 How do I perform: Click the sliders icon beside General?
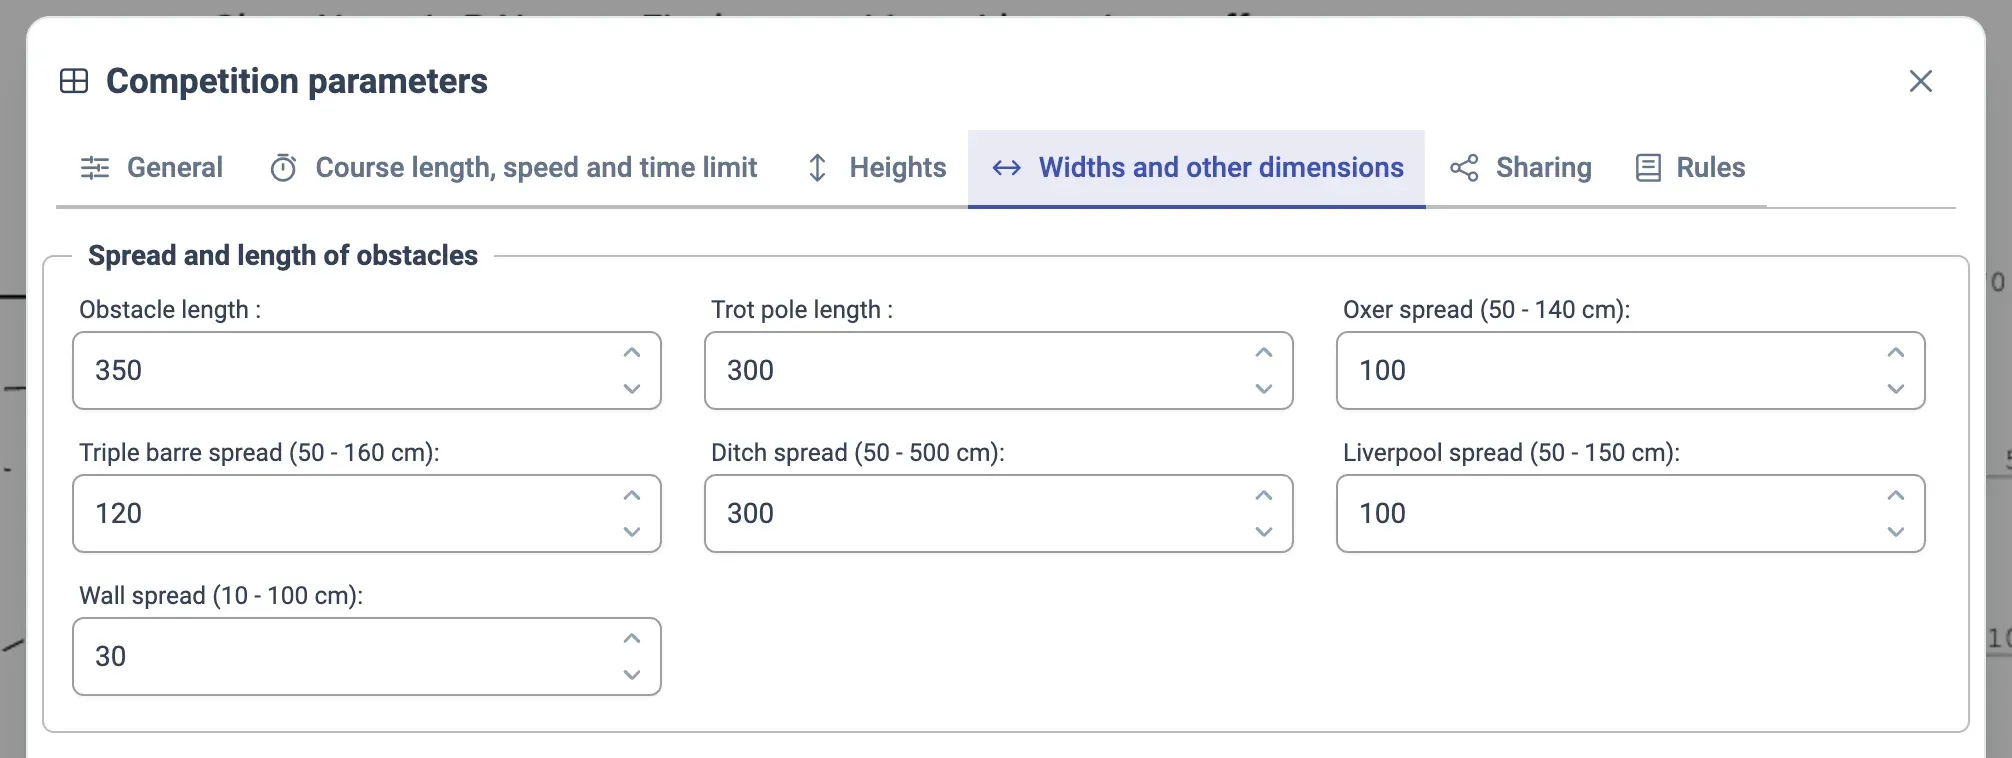95,168
